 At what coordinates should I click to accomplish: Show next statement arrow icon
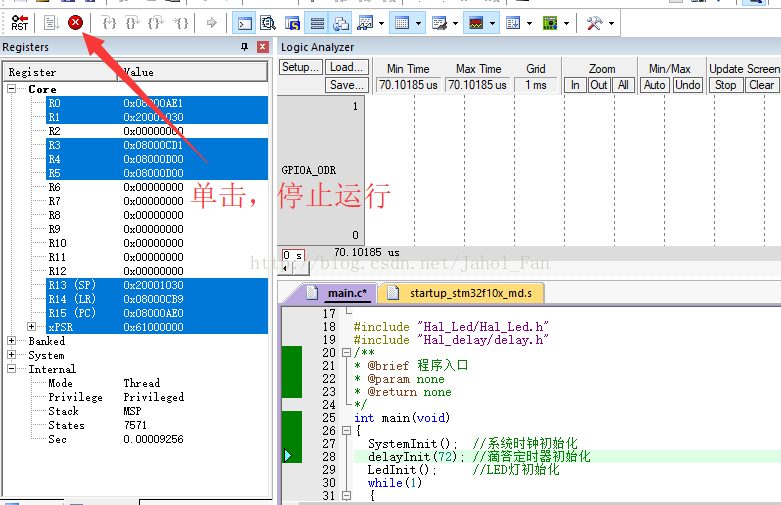[212, 23]
